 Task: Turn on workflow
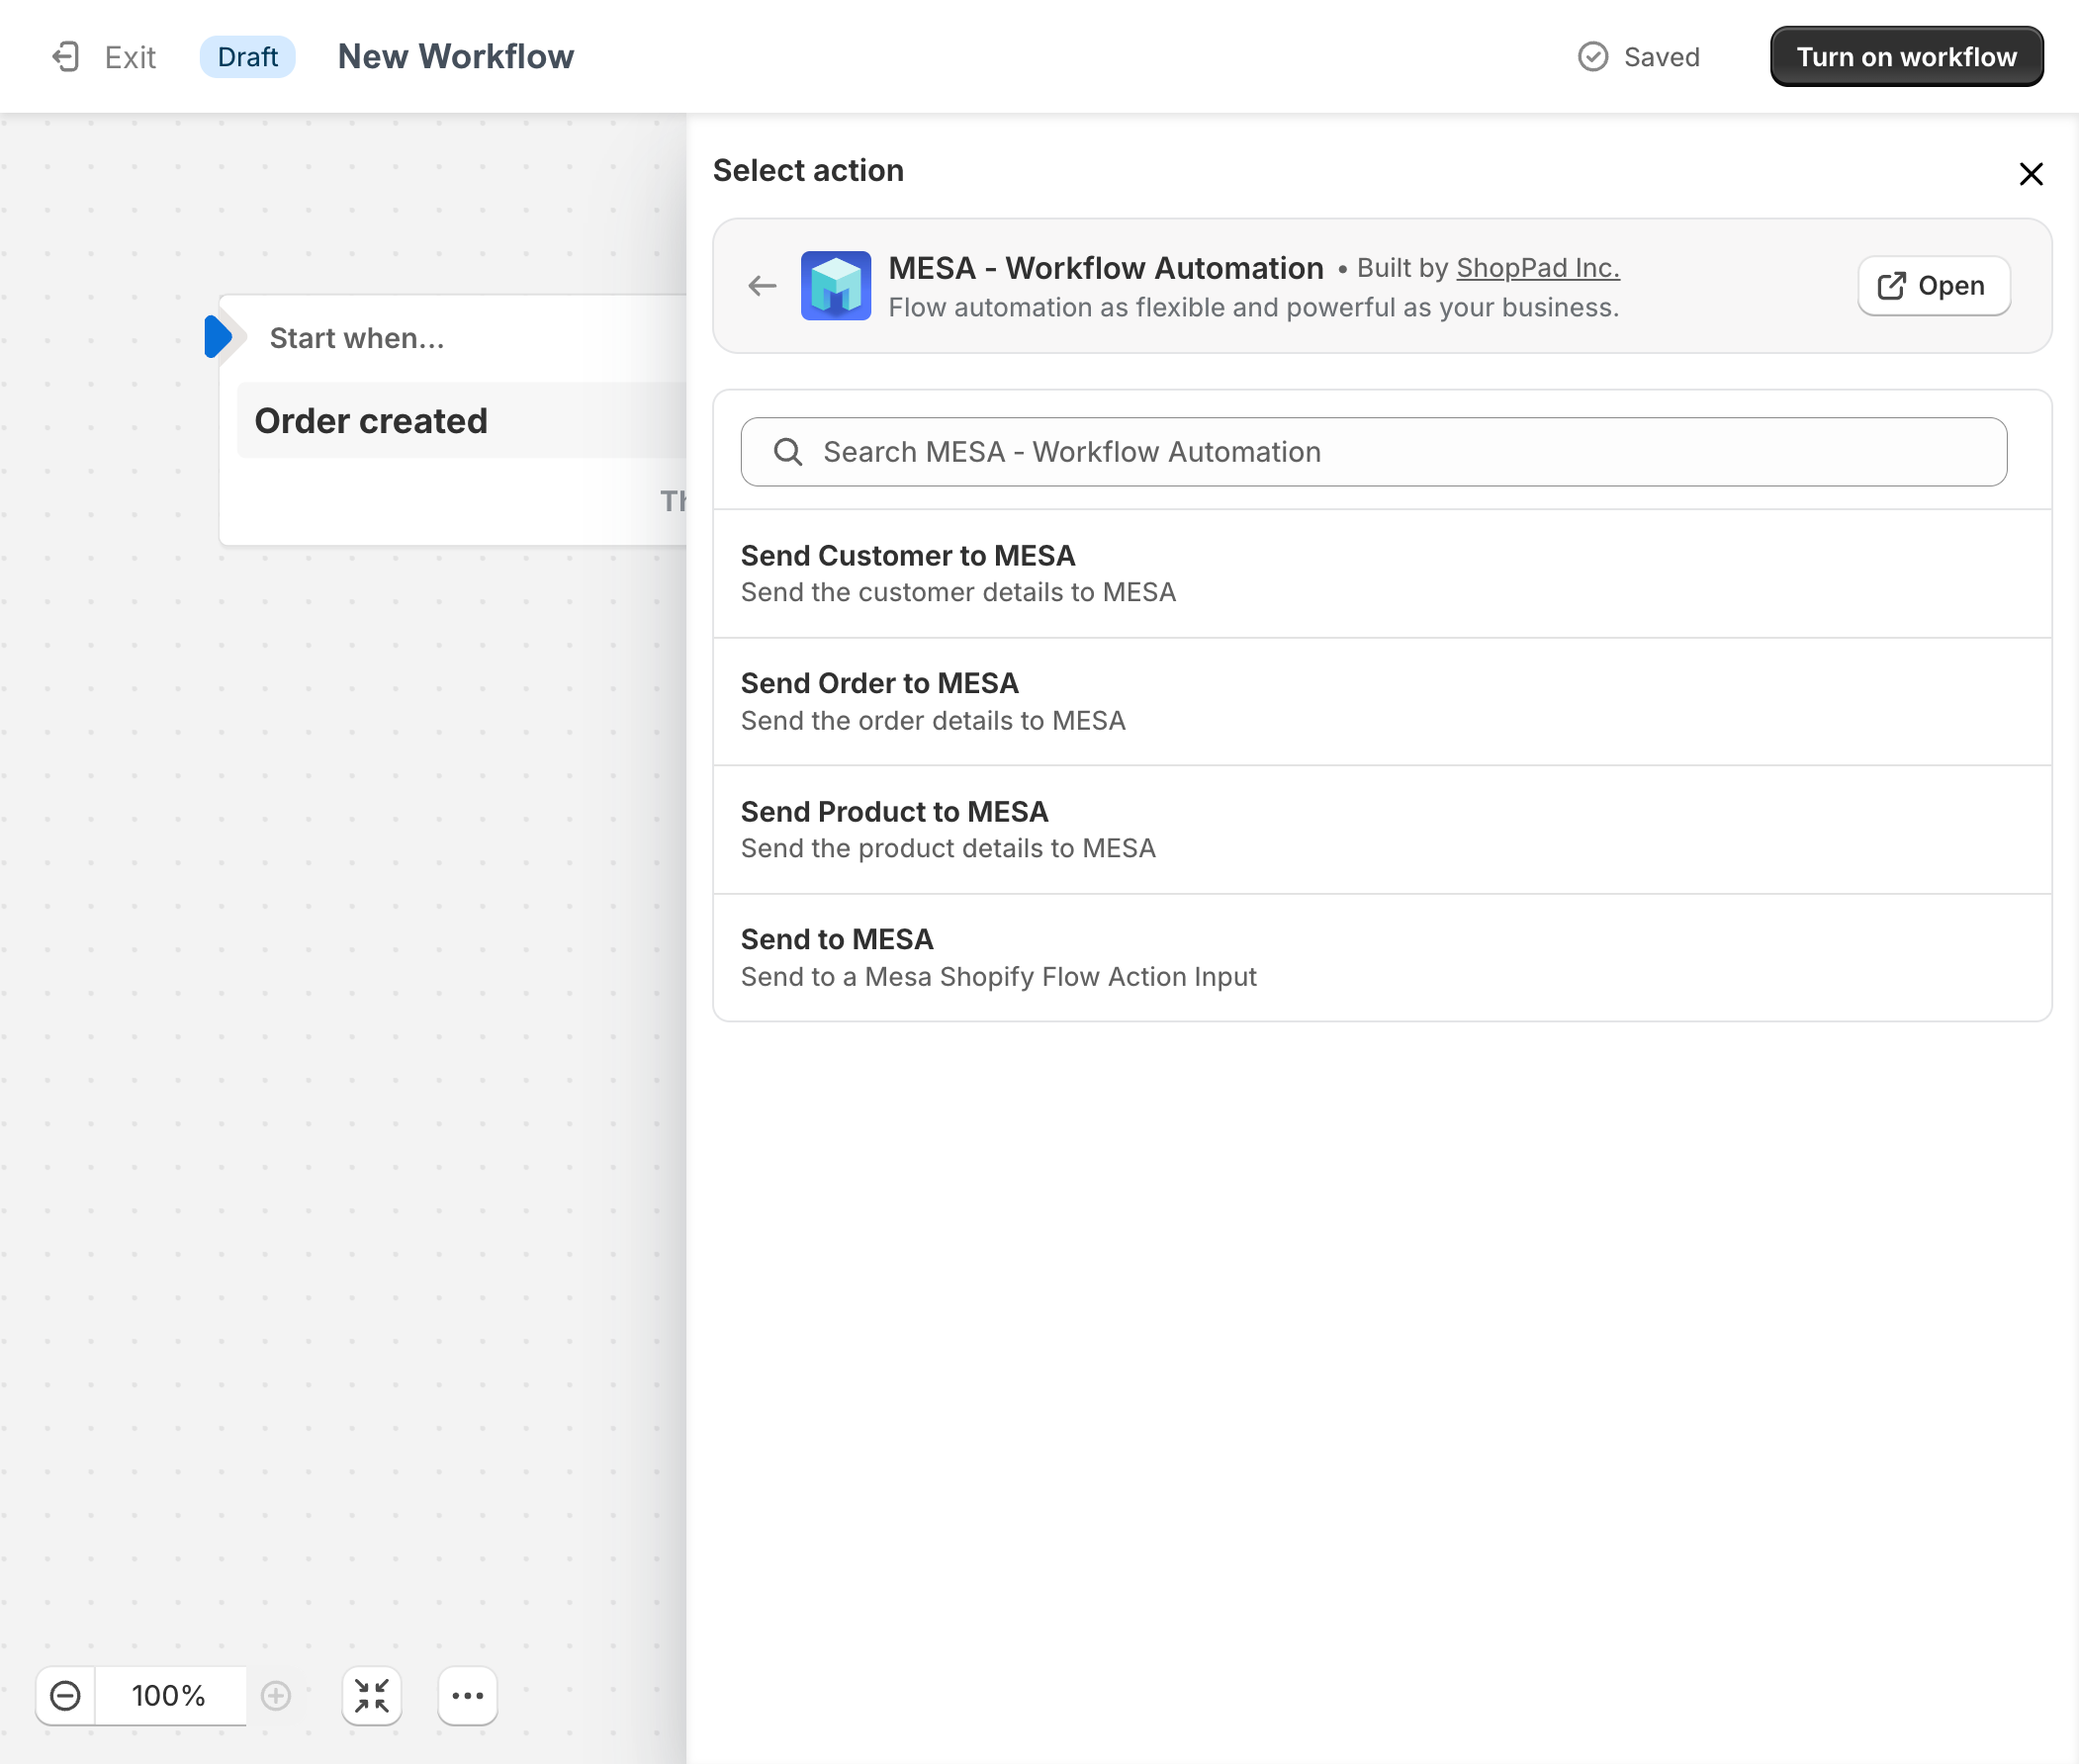click(x=1906, y=57)
